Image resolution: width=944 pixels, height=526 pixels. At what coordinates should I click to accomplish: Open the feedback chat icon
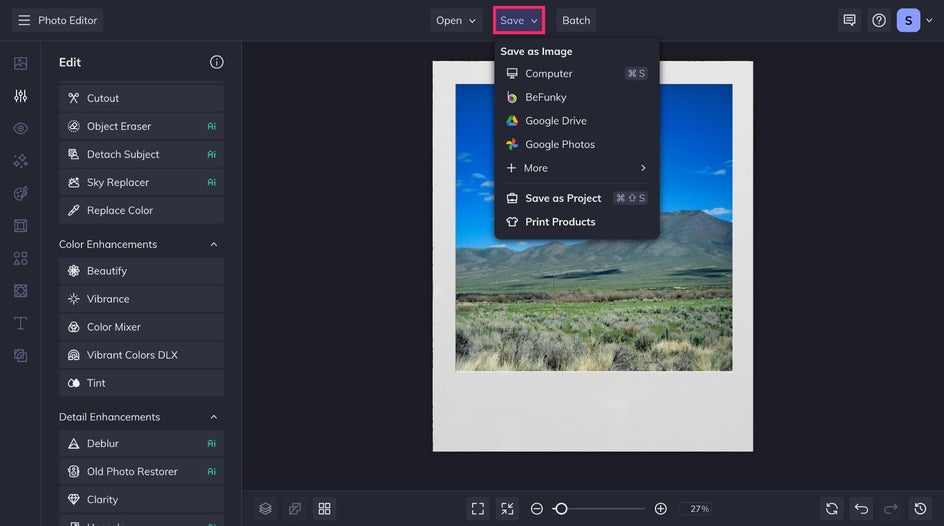pos(849,20)
